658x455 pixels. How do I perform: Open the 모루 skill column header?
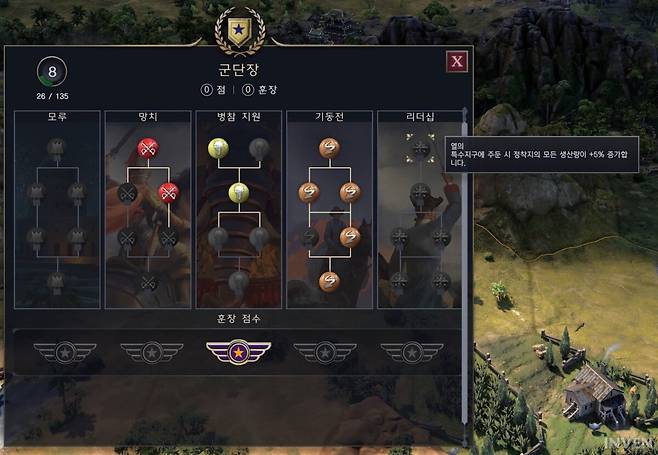57,117
